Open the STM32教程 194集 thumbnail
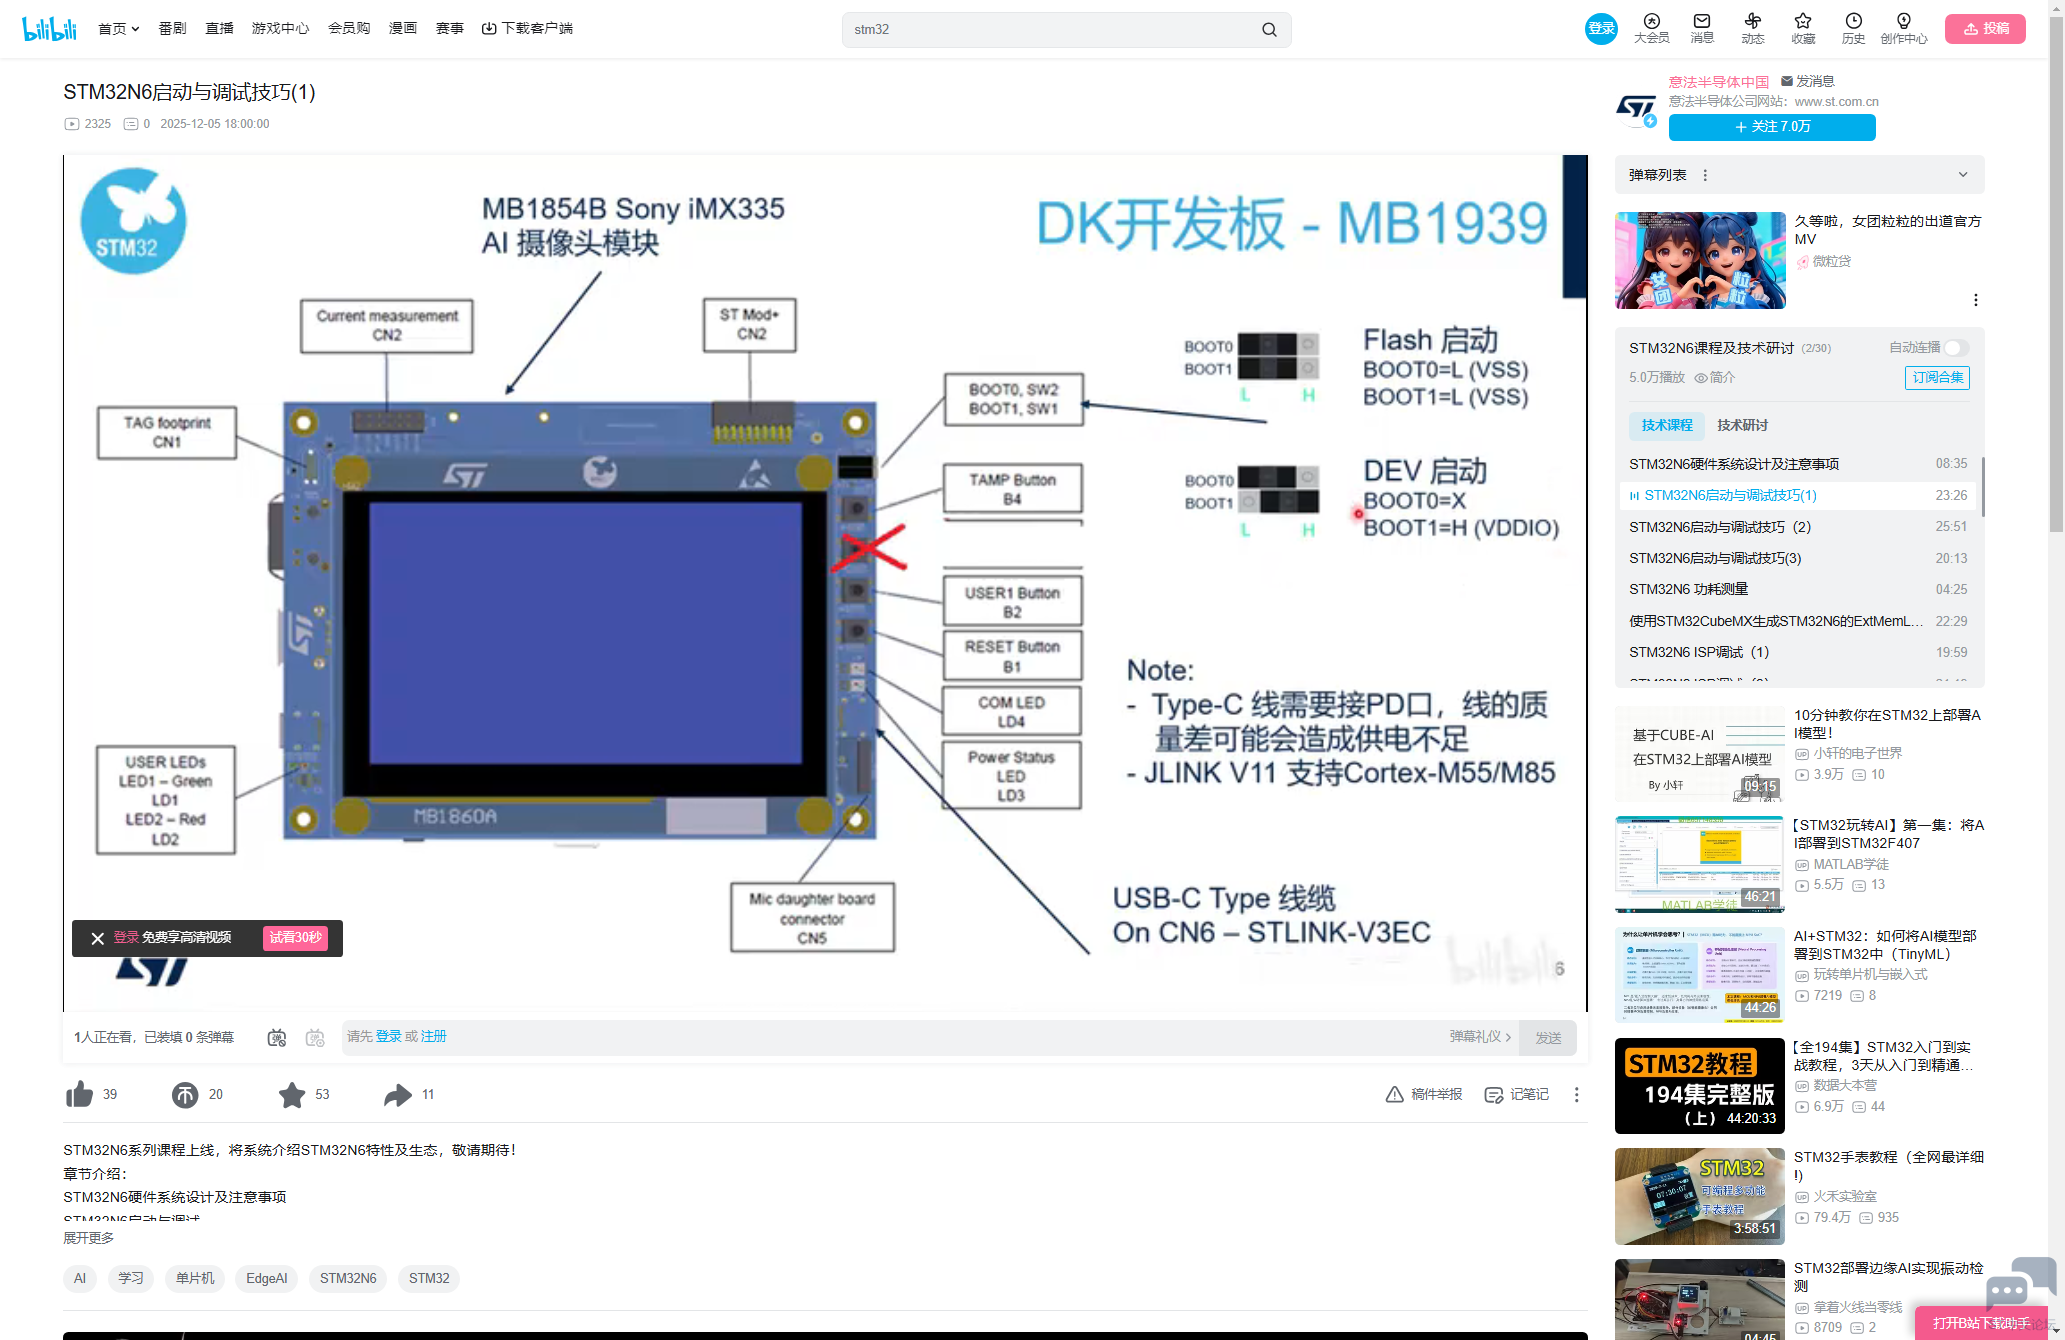Viewport: 2065px width, 1340px height. coord(1700,1086)
